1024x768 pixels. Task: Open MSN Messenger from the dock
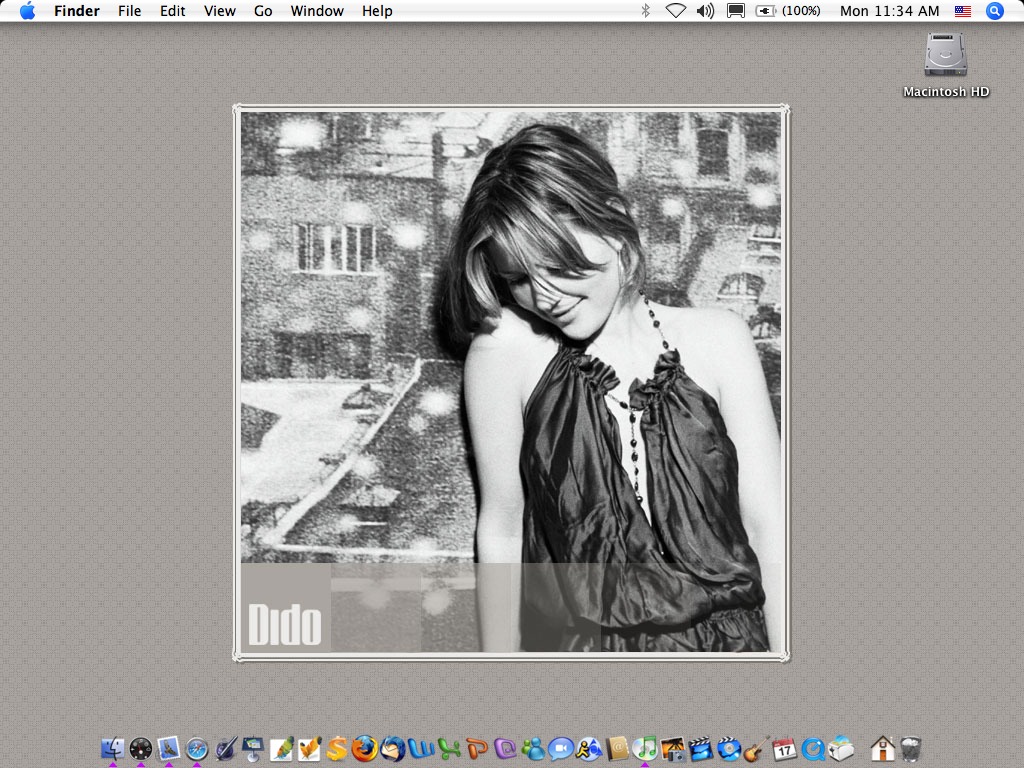534,748
